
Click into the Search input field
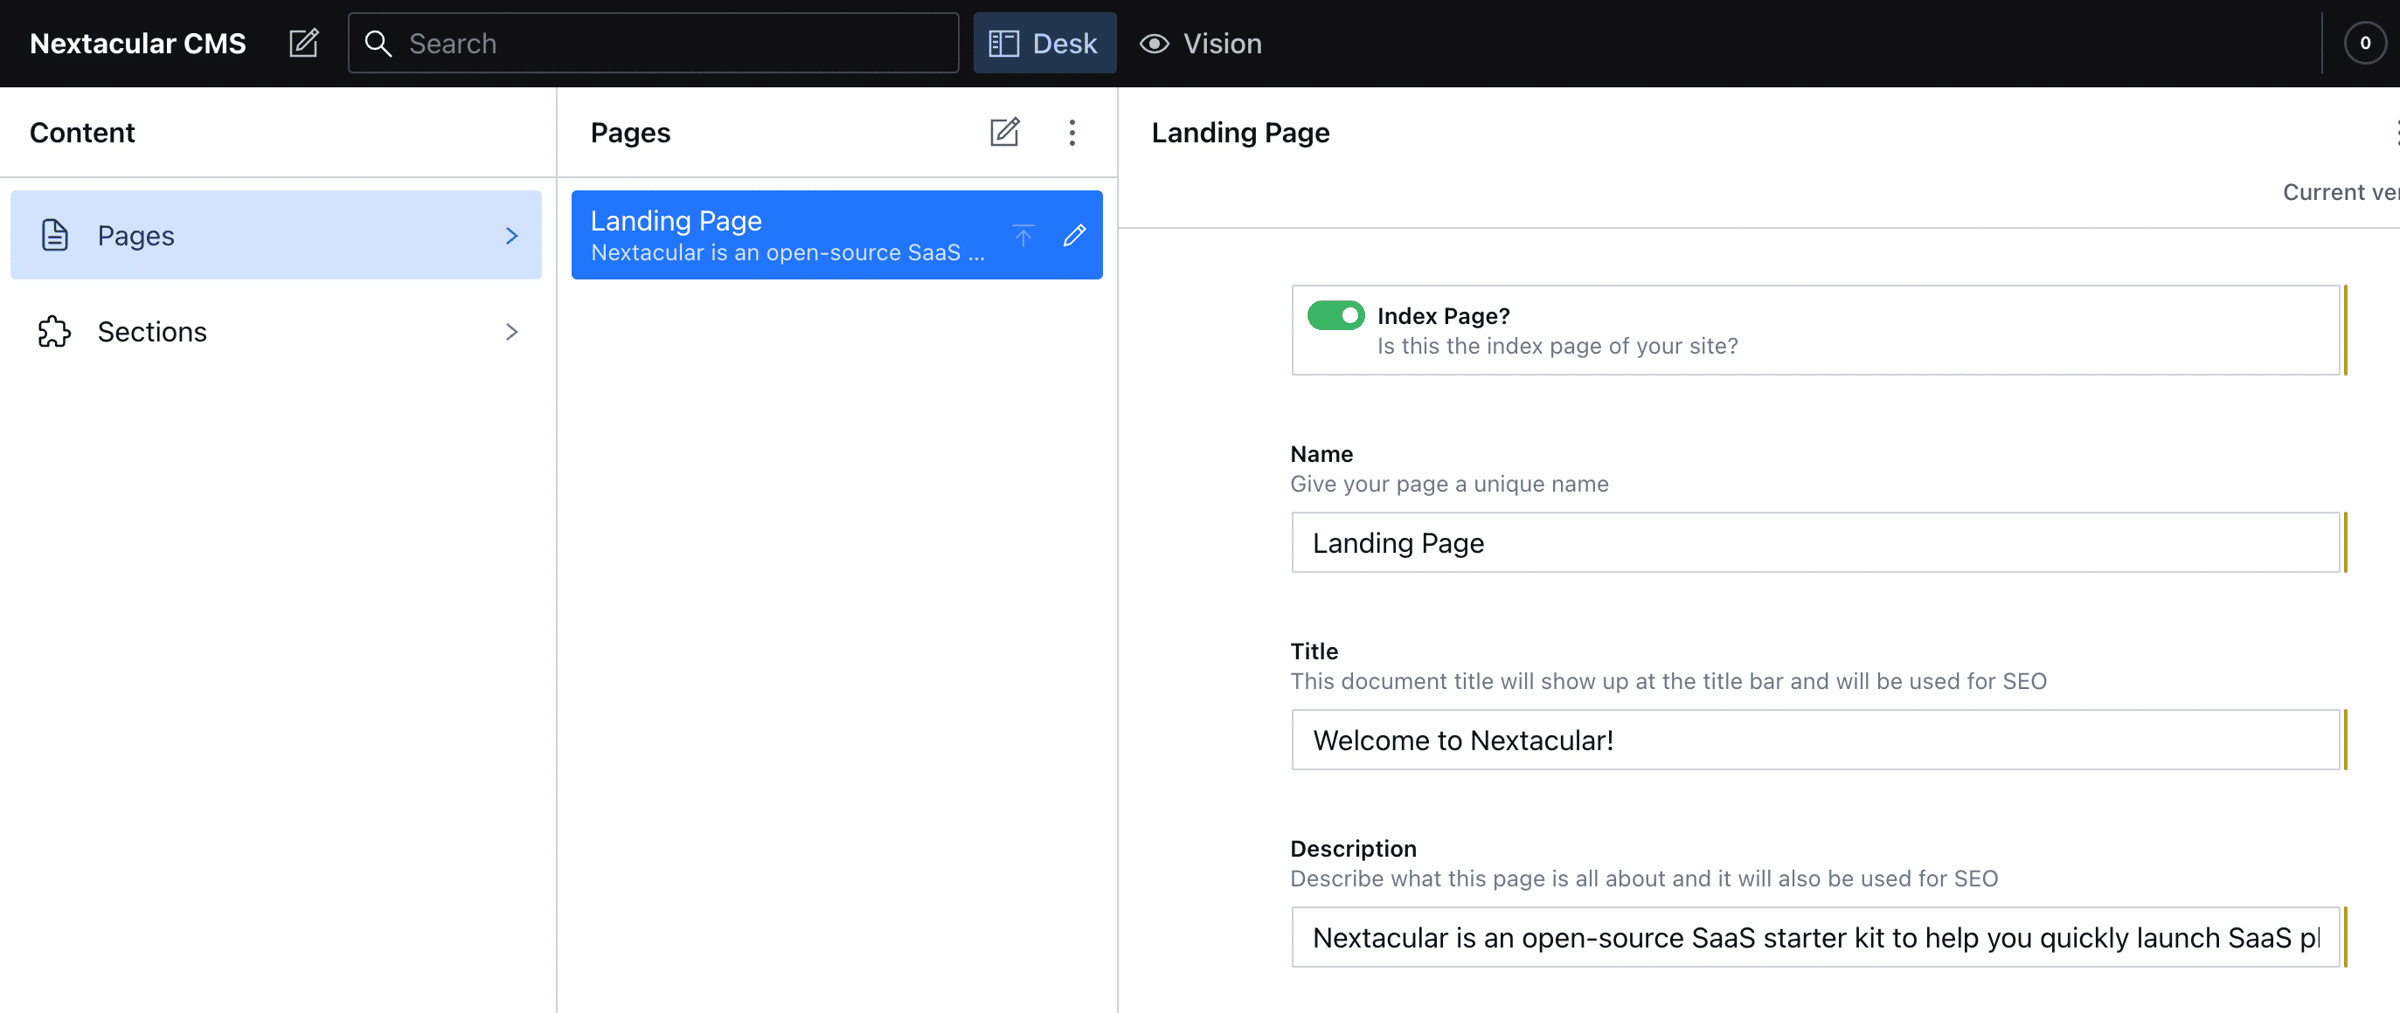[670, 43]
